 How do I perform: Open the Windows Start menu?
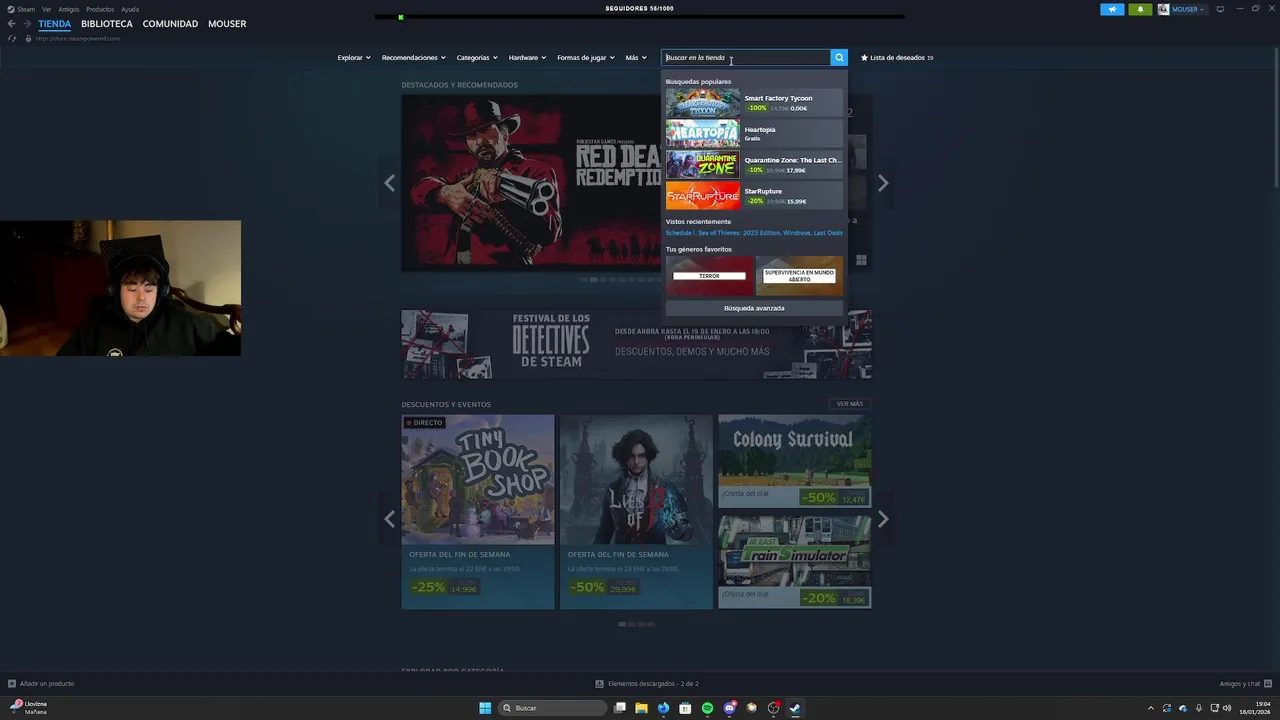485,708
